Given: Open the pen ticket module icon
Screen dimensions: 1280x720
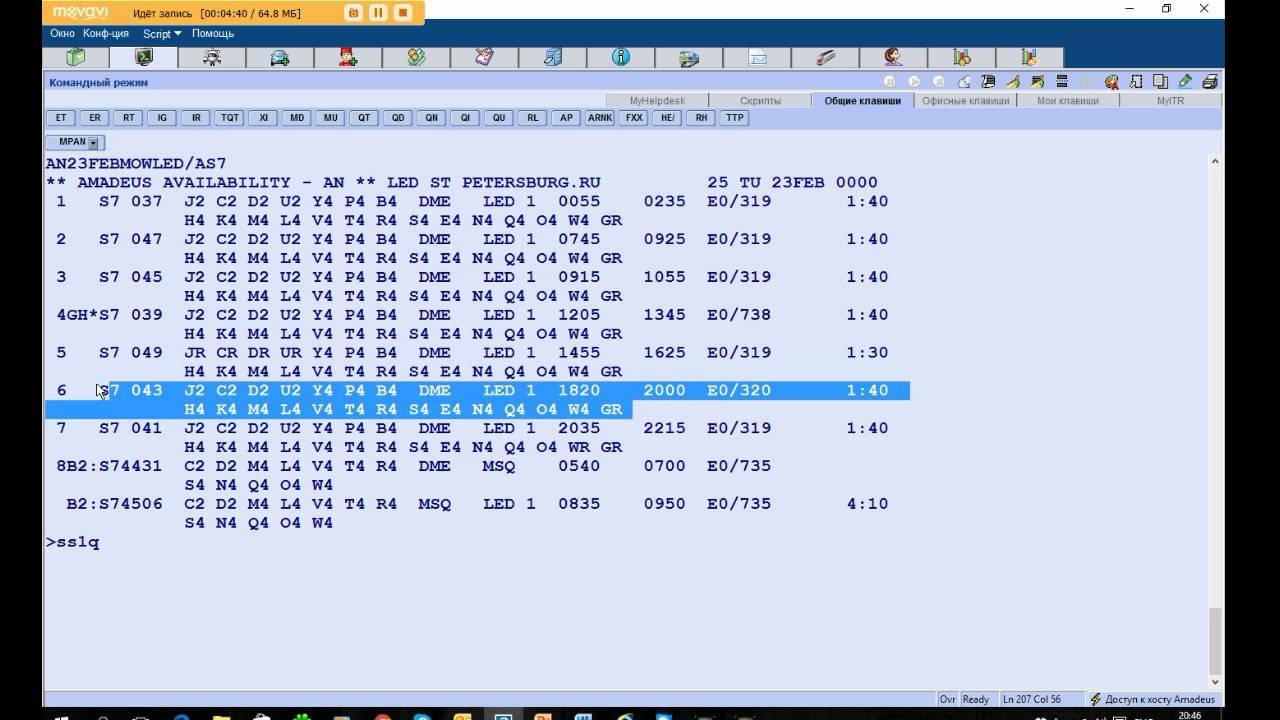Looking at the screenshot, I should (825, 58).
